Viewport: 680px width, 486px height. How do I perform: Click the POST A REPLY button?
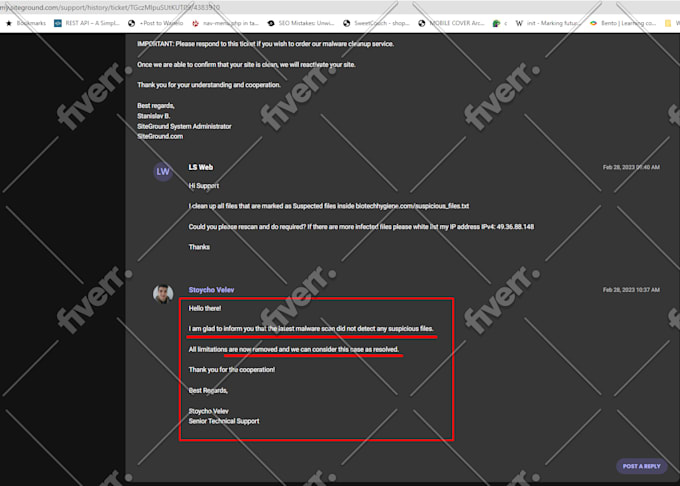[641, 466]
